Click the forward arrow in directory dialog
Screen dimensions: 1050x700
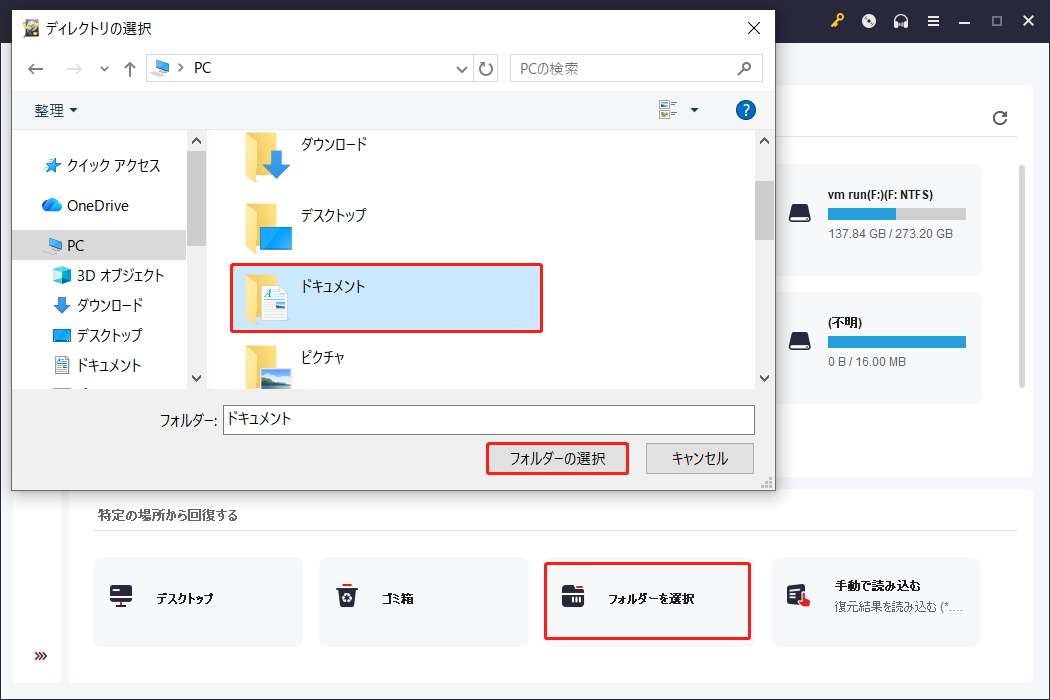[74, 69]
